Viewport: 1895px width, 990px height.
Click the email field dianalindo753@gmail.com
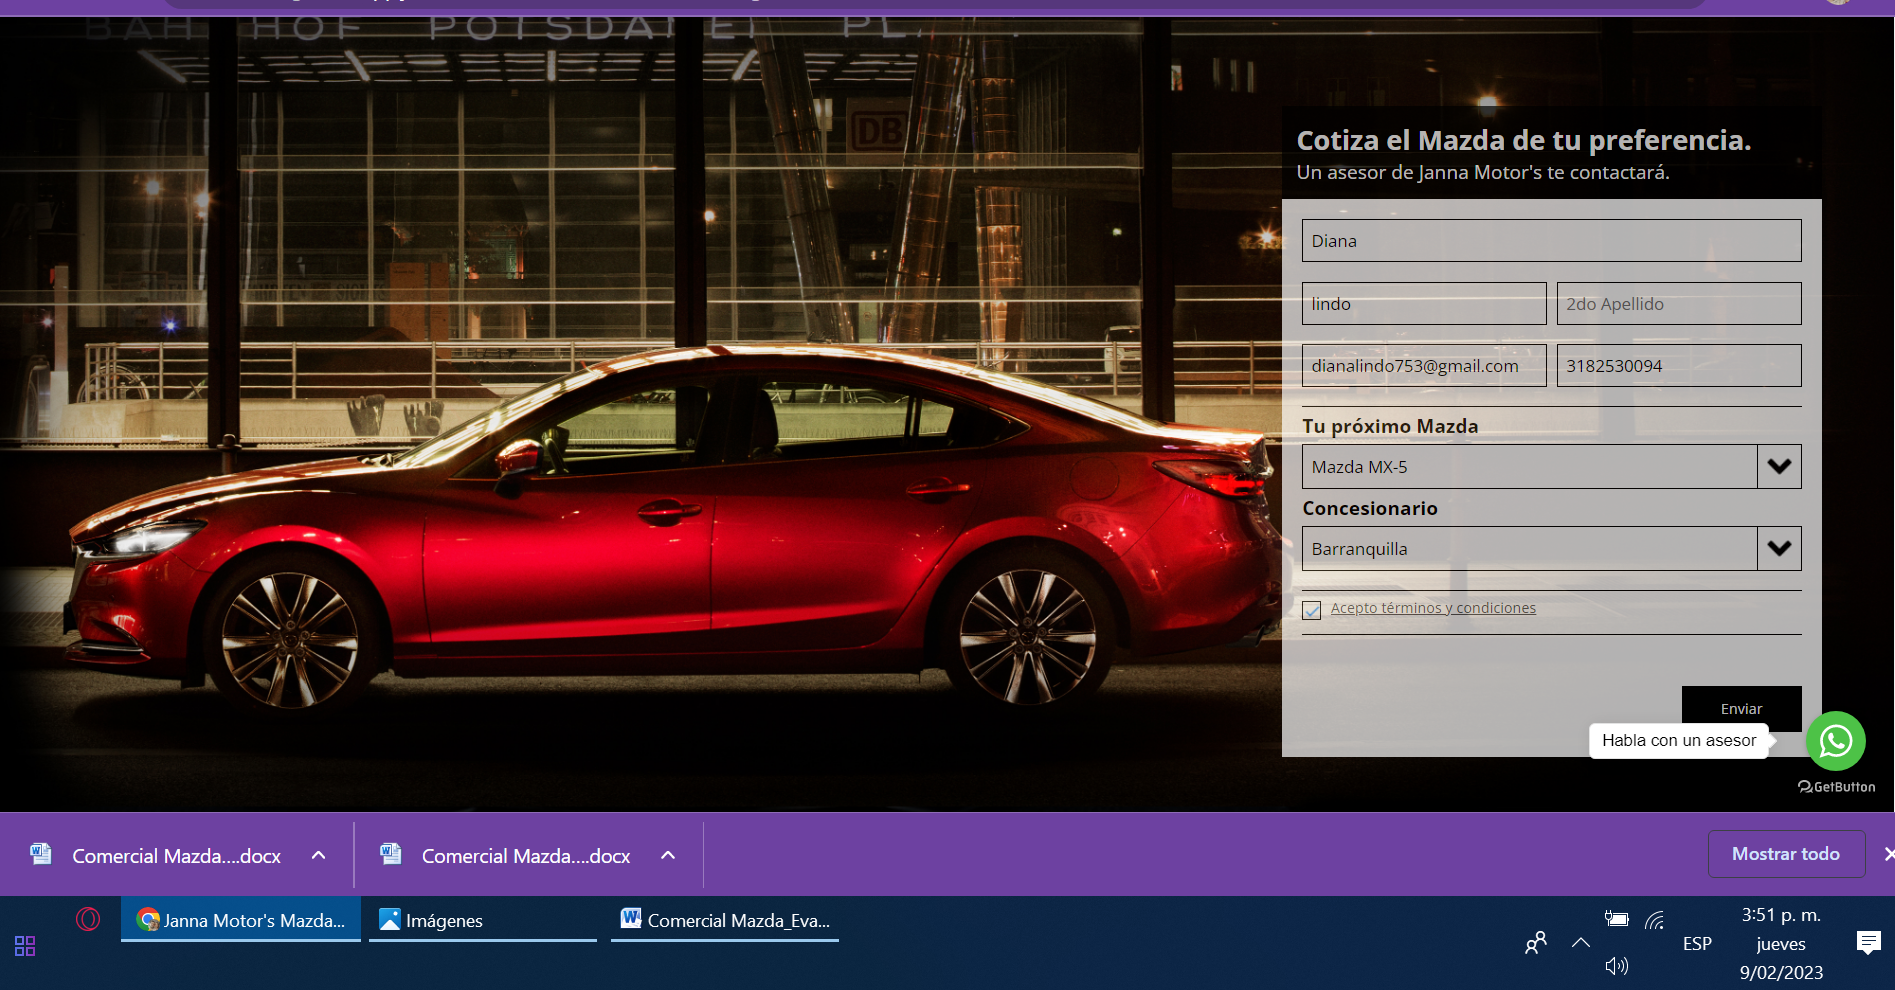coord(1424,366)
